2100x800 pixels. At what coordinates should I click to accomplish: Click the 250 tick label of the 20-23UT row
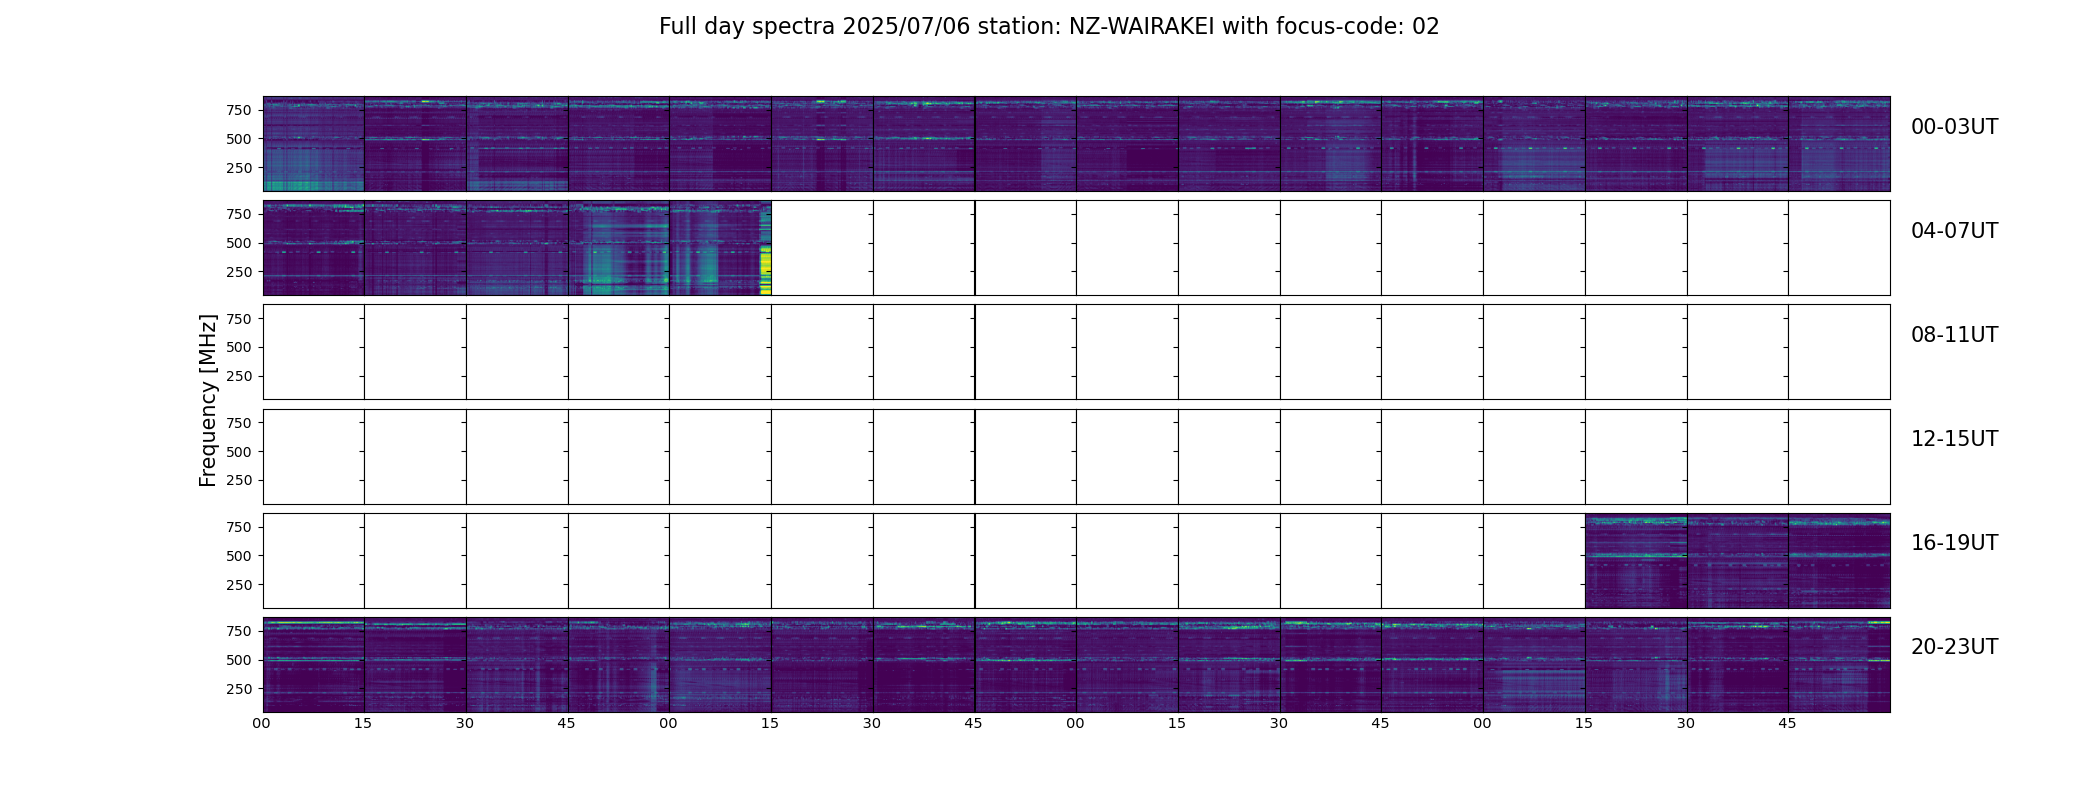pyautogui.click(x=239, y=689)
